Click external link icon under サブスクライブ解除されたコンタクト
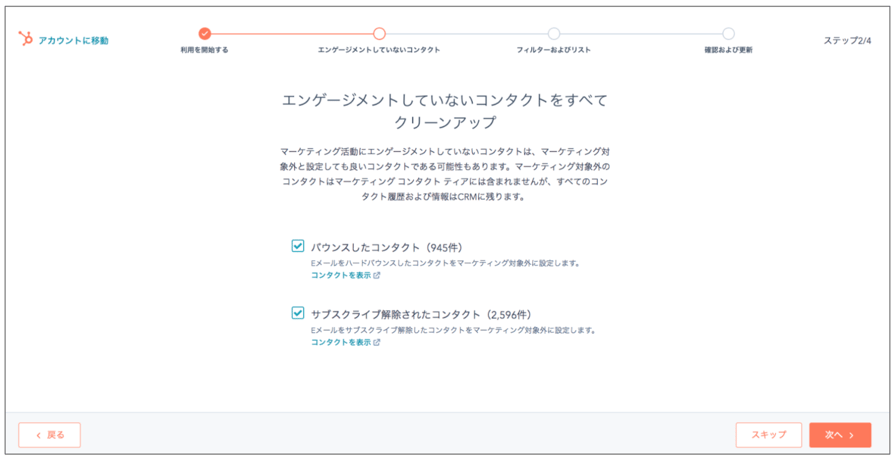Viewport: 895px width, 463px height. 377,343
